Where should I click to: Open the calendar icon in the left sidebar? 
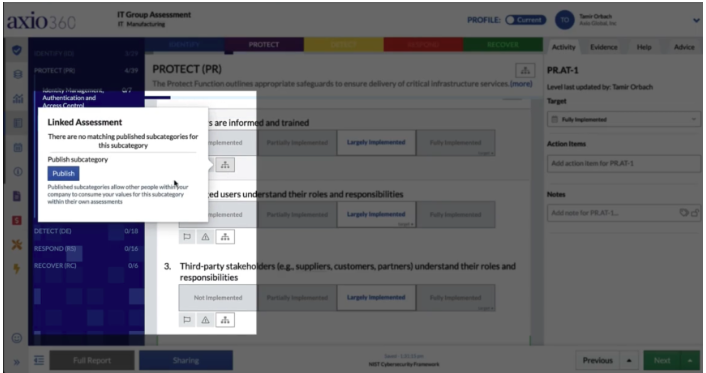tap(18, 147)
